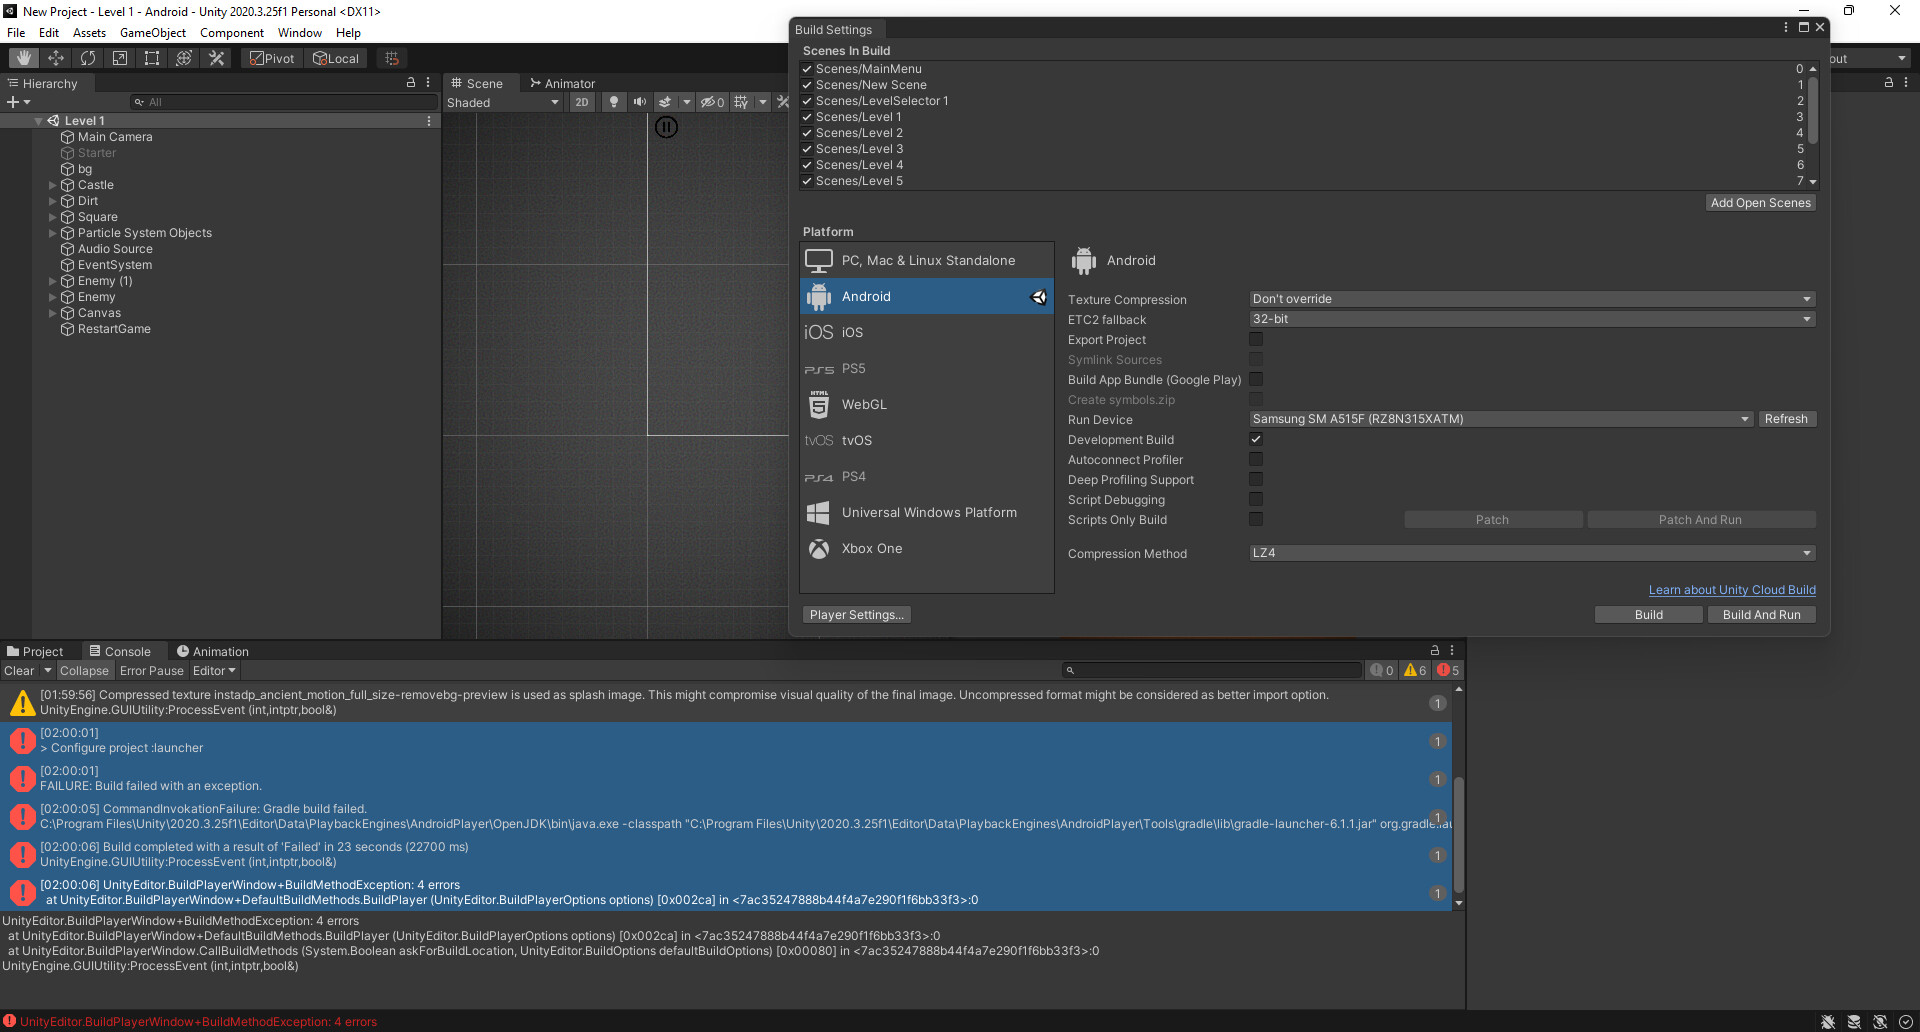1920x1032 pixels.
Task: Open the create menu with the plus icon
Action: tap(12, 101)
